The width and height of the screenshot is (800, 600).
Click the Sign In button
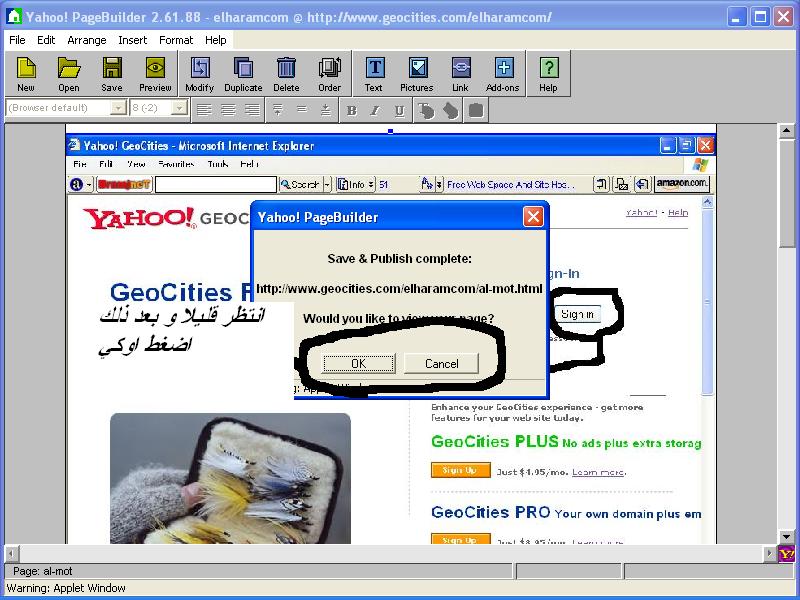point(577,314)
